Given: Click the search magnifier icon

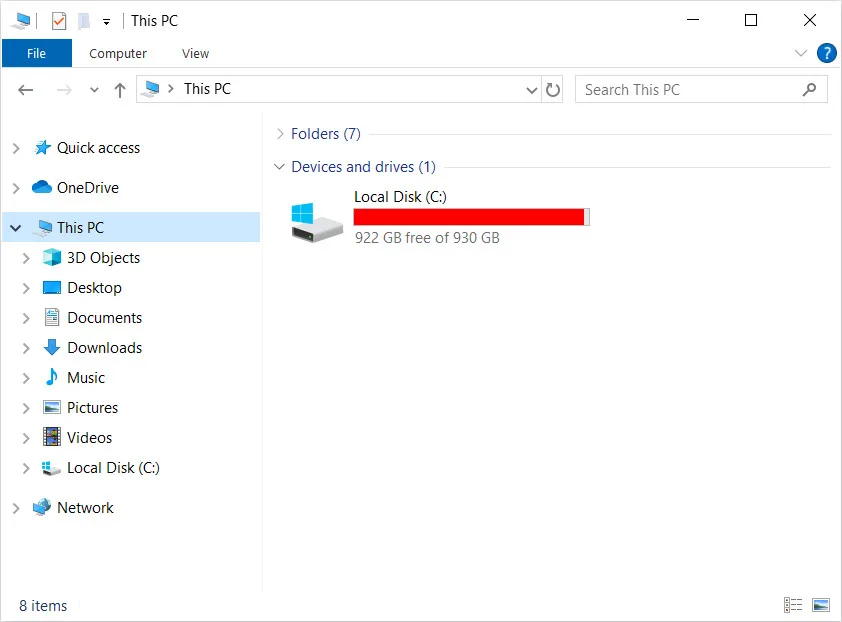Looking at the screenshot, I should 809,90.
